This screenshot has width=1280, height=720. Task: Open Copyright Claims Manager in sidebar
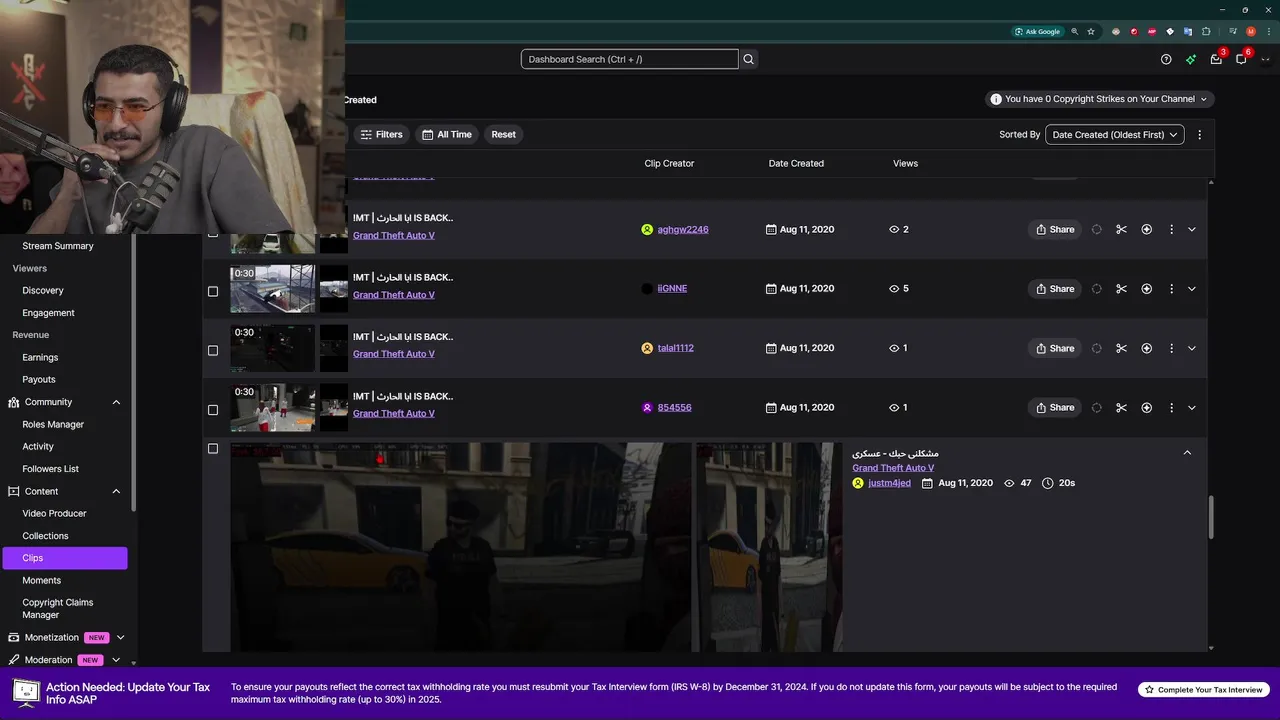pos(58,608)
